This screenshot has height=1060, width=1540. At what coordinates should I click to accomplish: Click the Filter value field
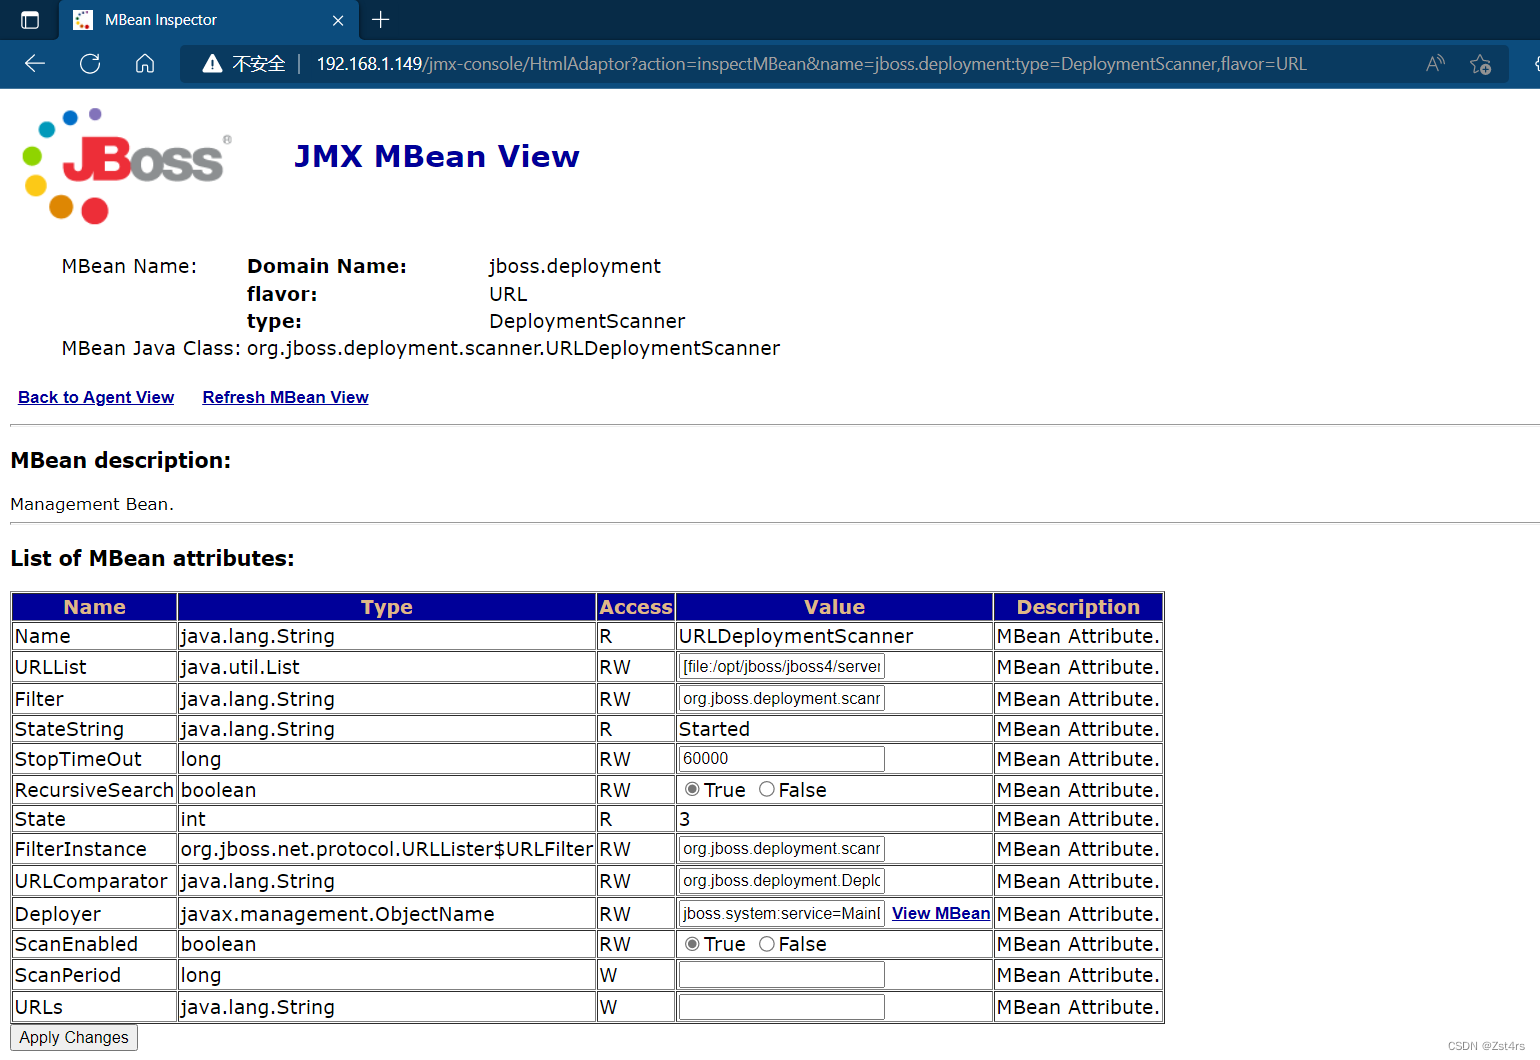782,698
